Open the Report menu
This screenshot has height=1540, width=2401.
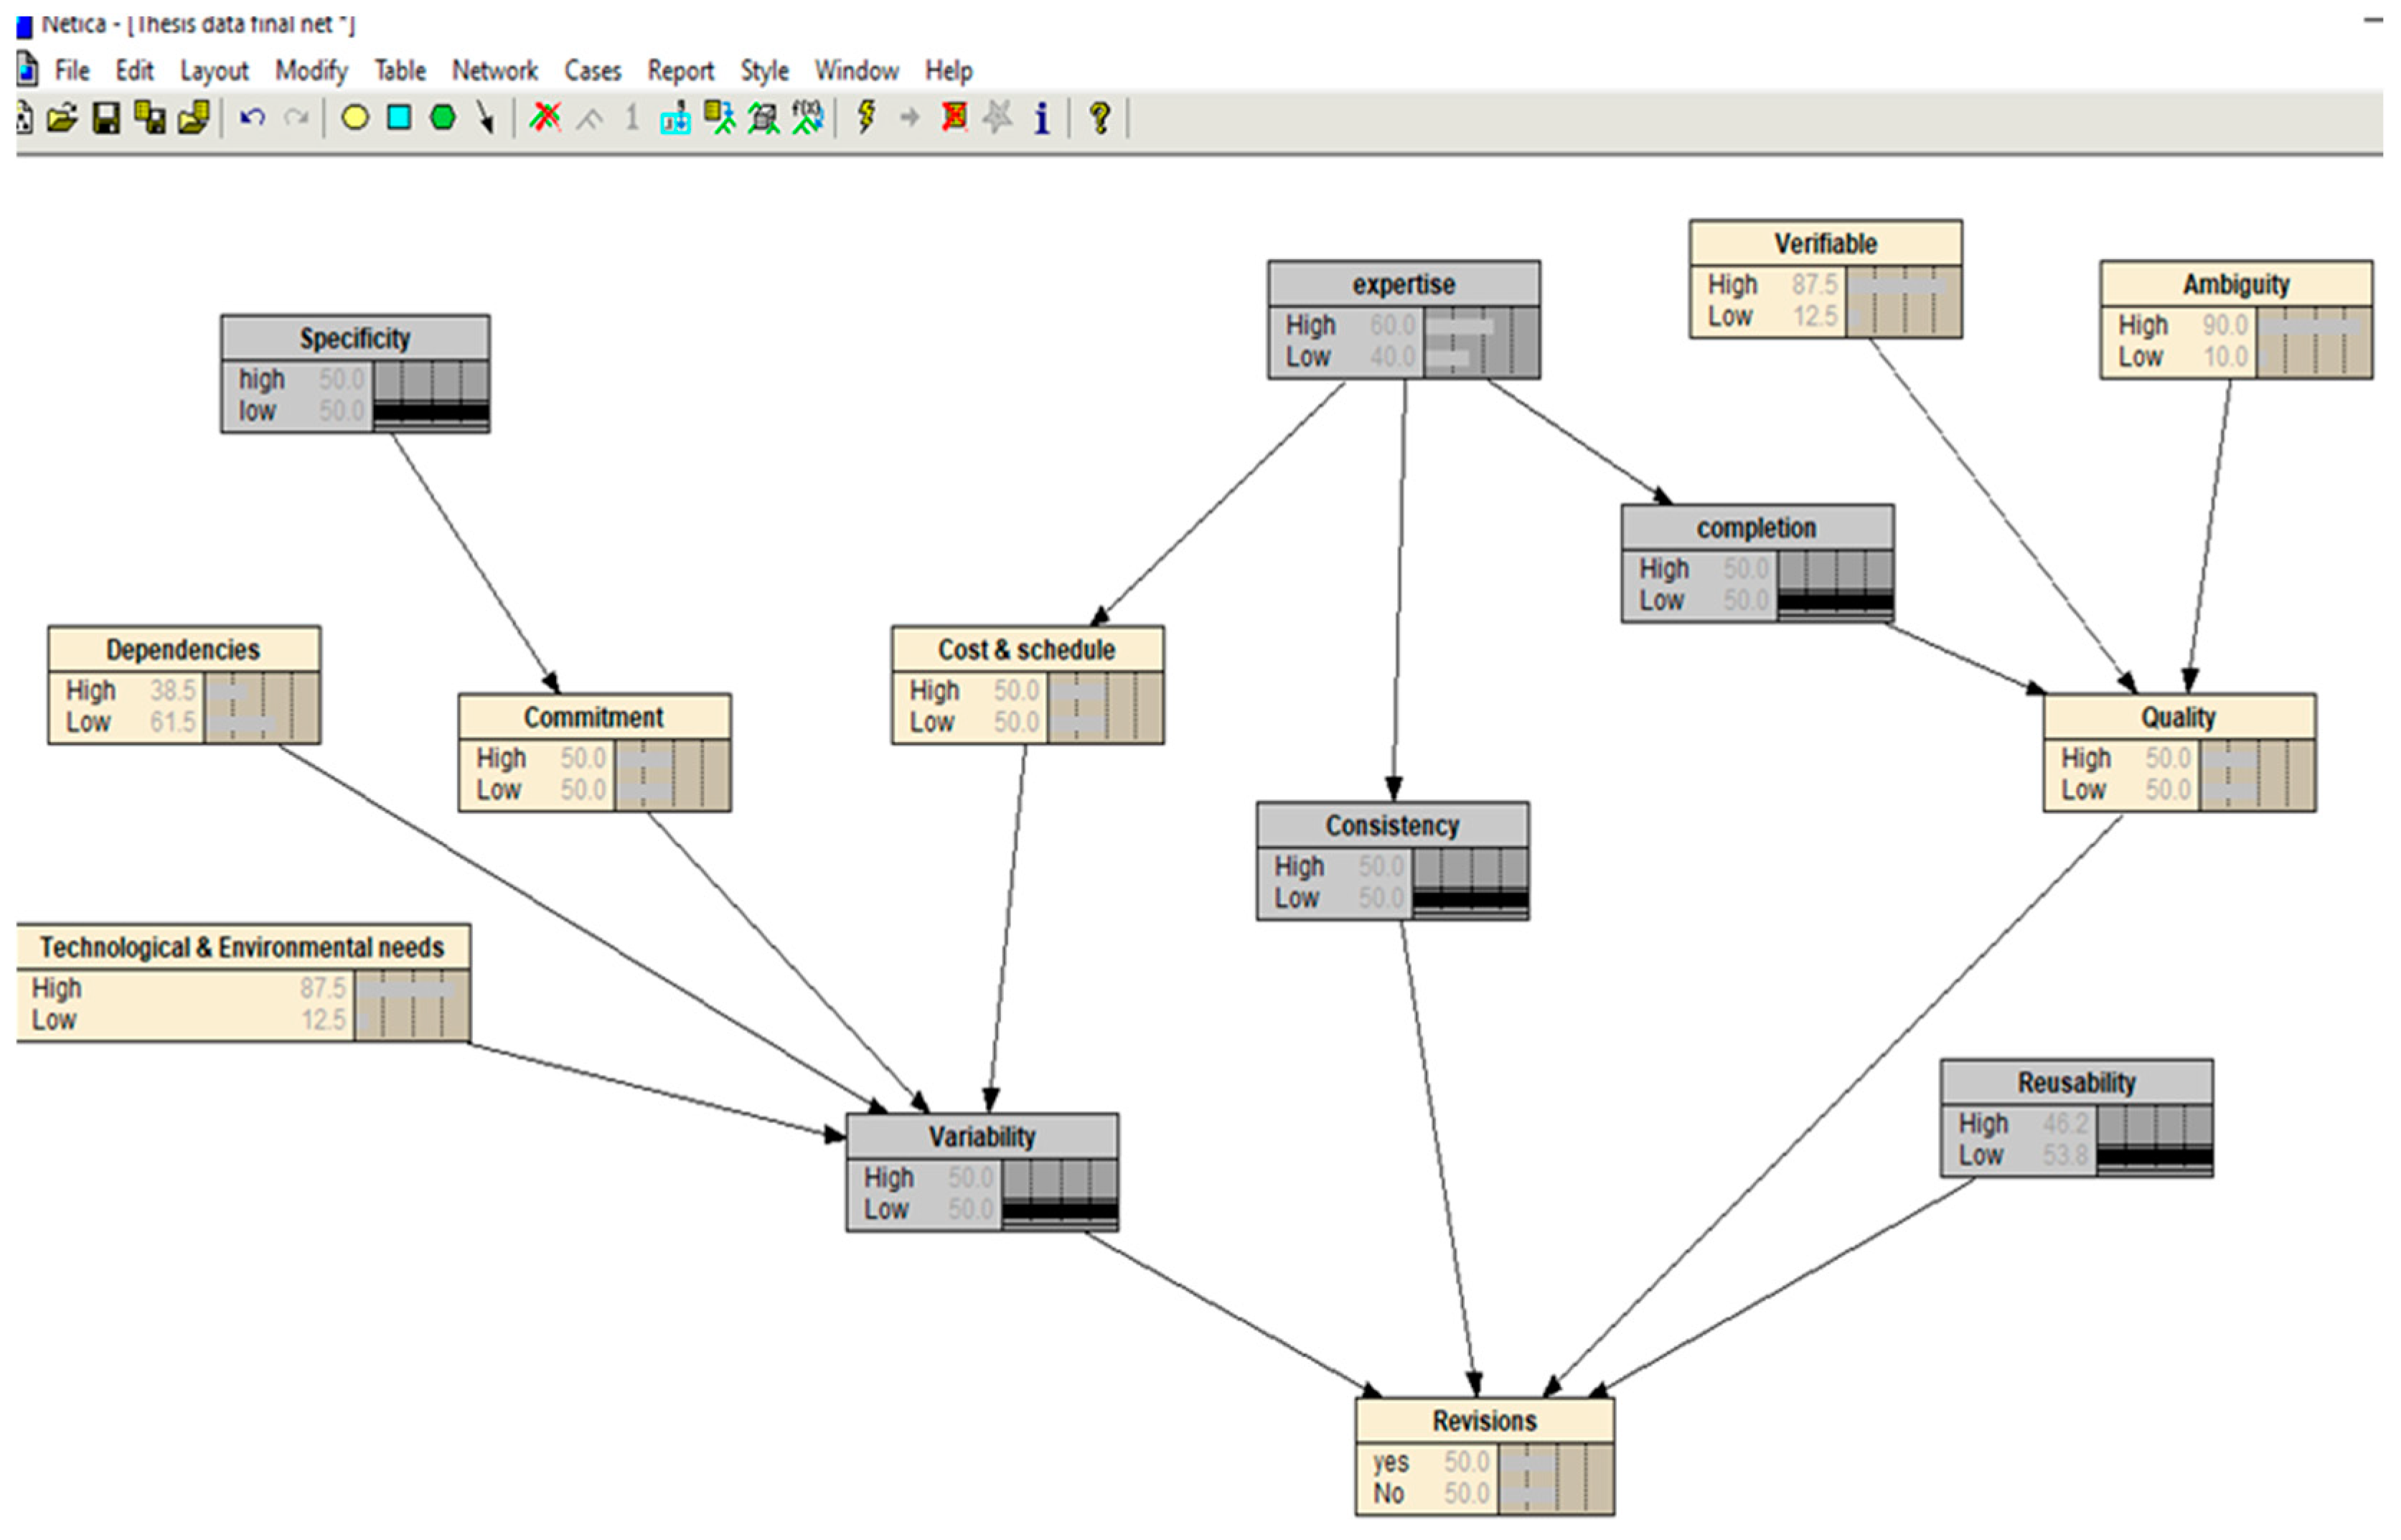point(680,71)
